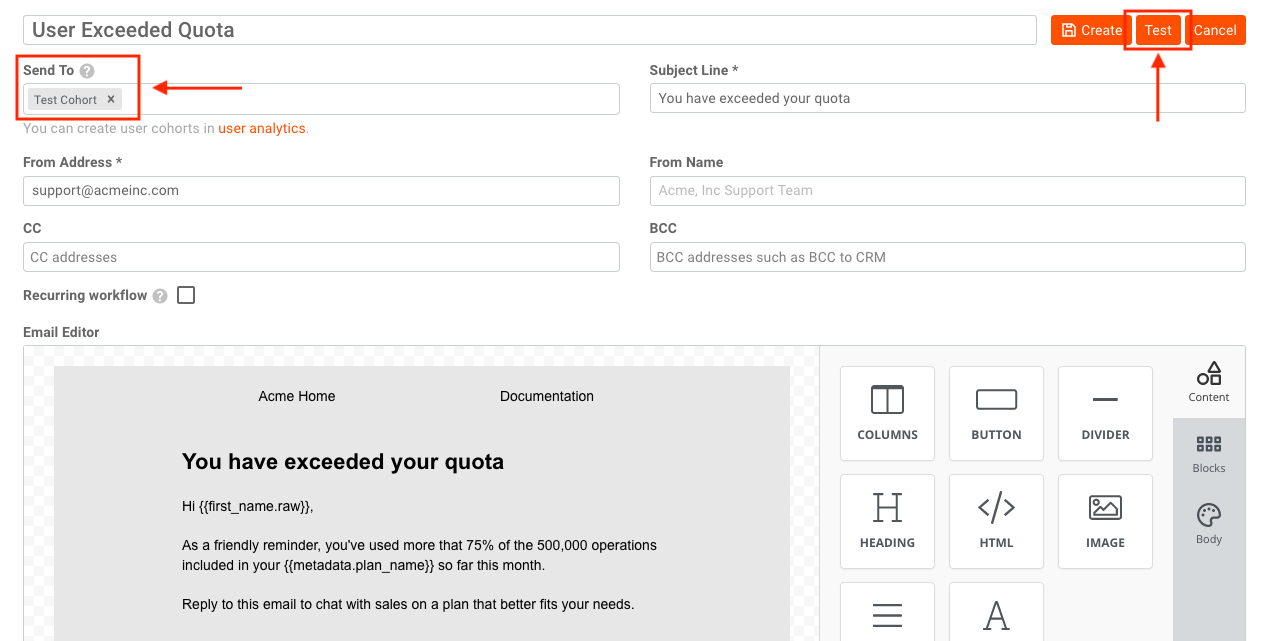1268x641 pixels.
Task: Switch to the Content tab
Action: coord(1209,382)
